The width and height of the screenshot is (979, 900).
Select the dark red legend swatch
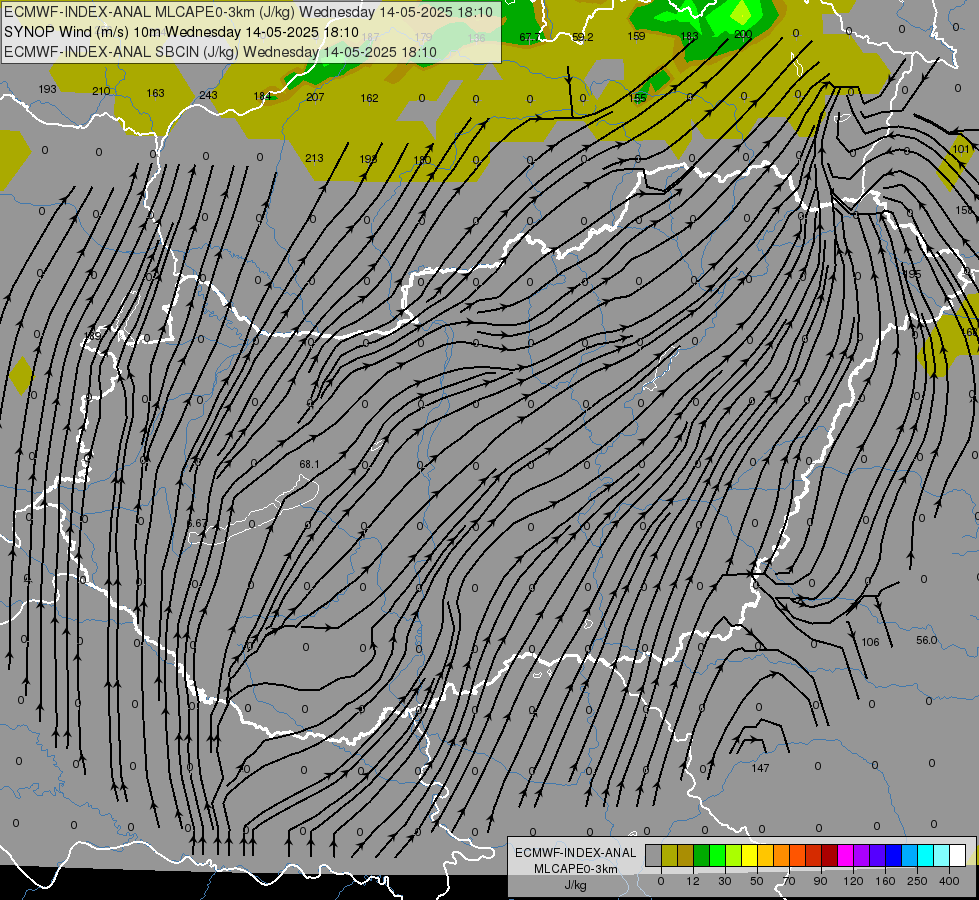point(829,855)
